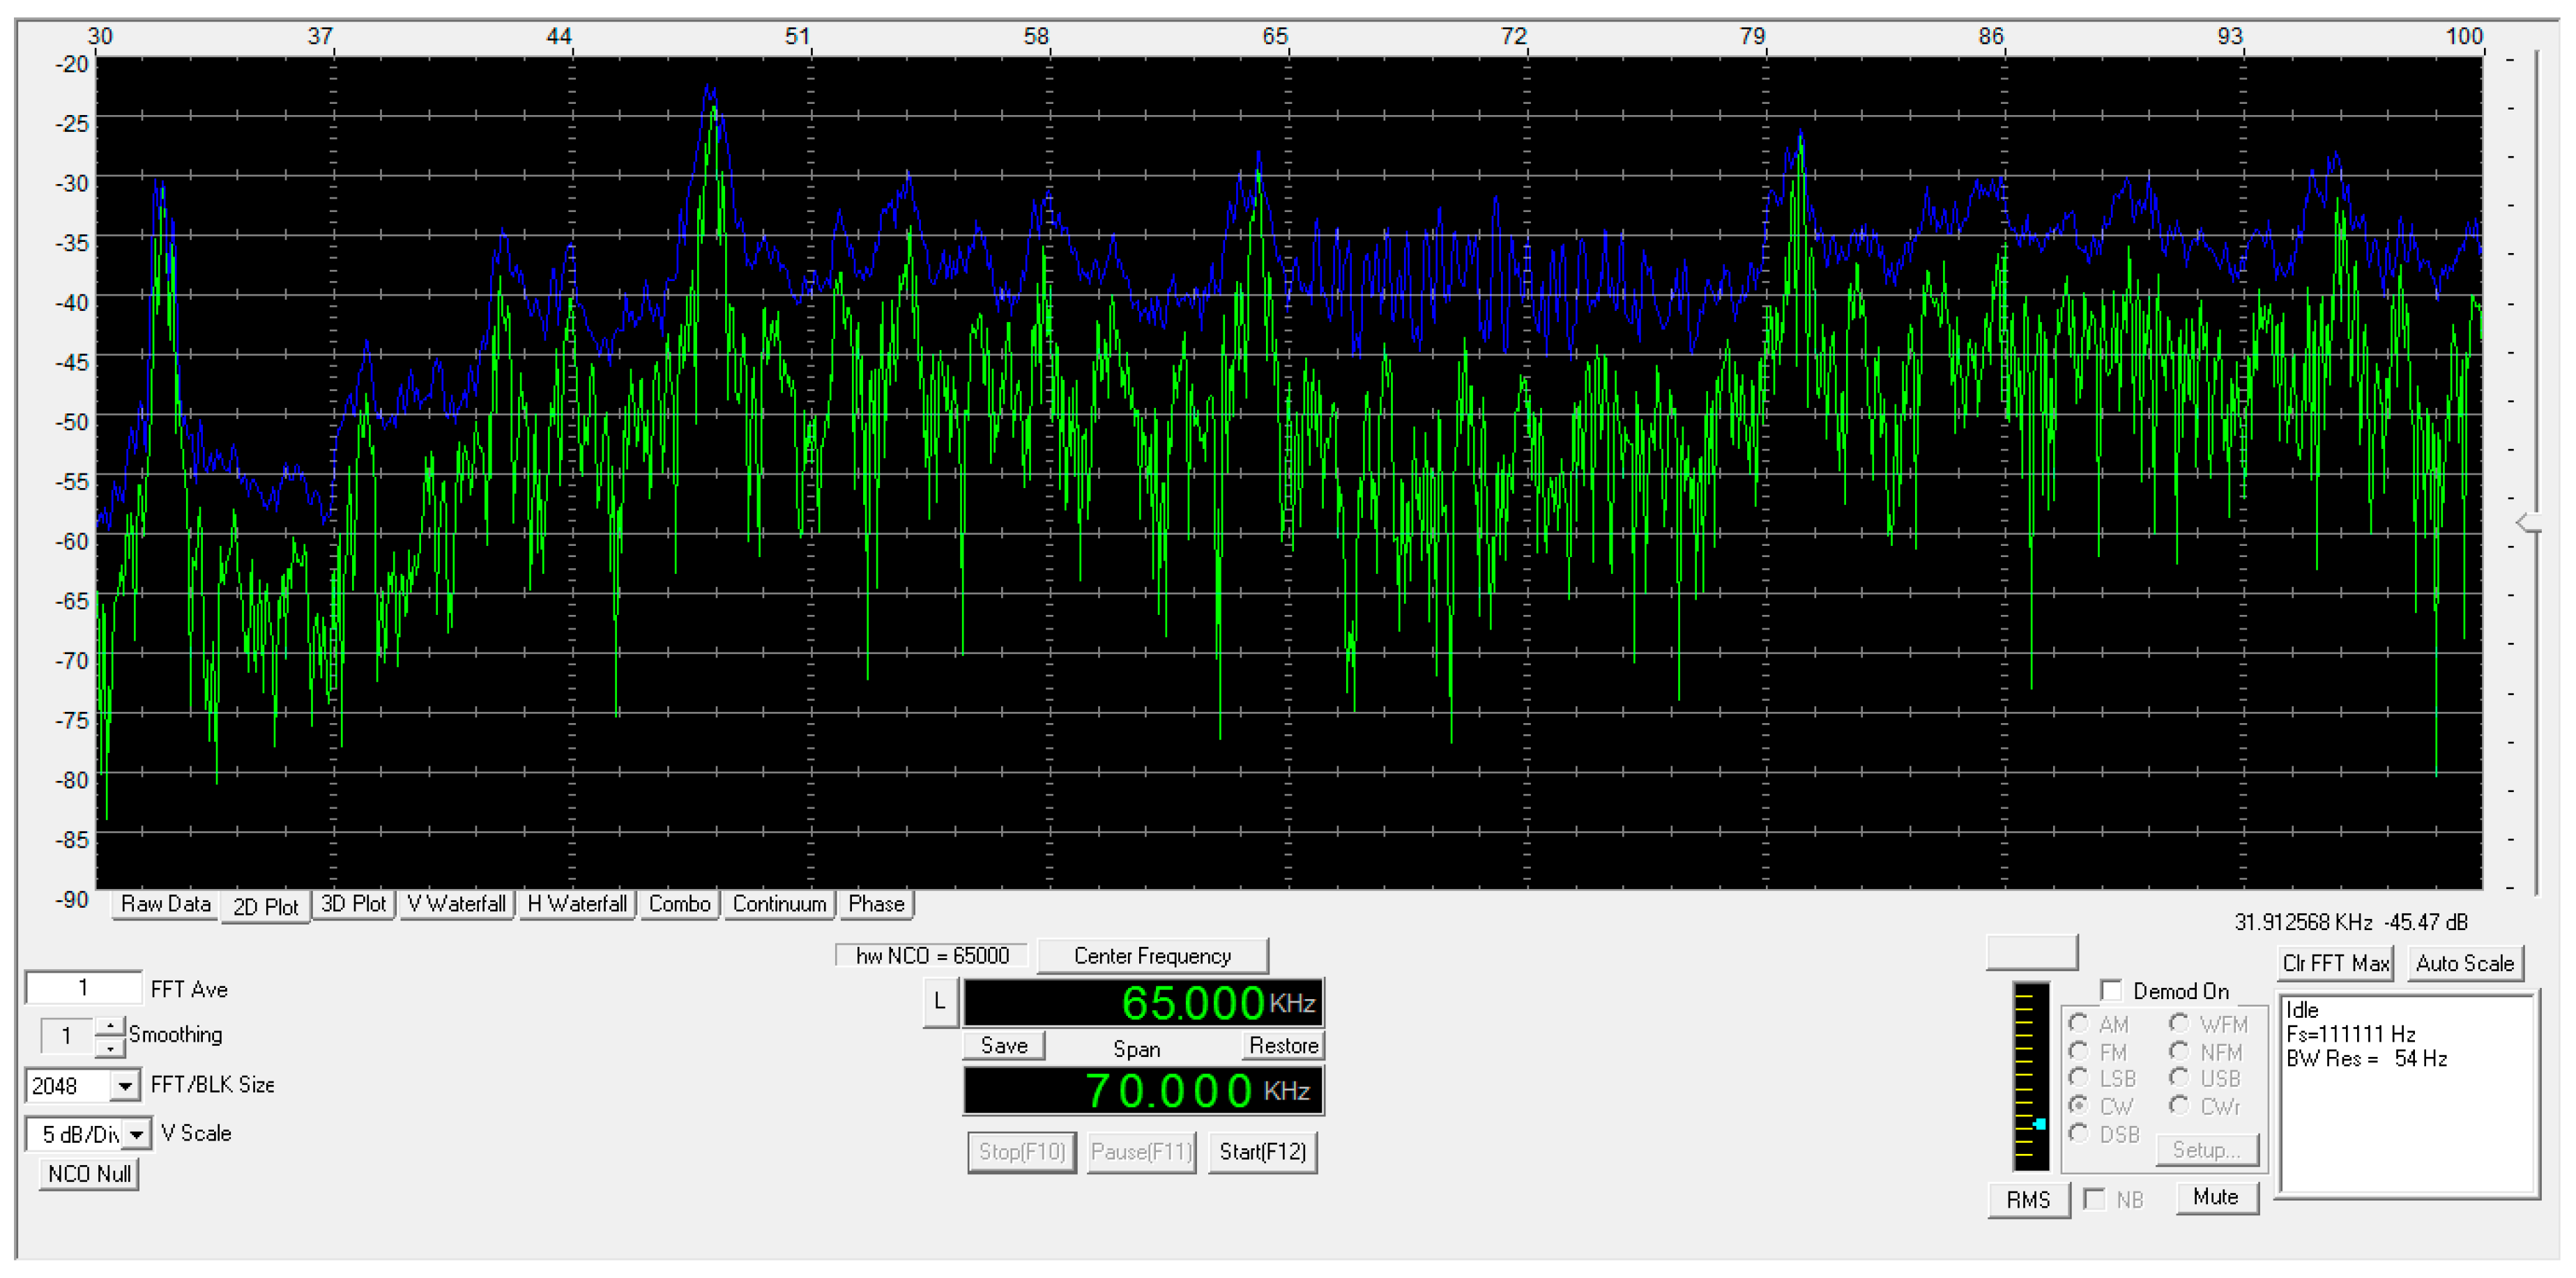Image resolution: width=2576 pixels, height=1278 pixels.
Task: Click the Clr FFT Max button
Action: 2334,963
